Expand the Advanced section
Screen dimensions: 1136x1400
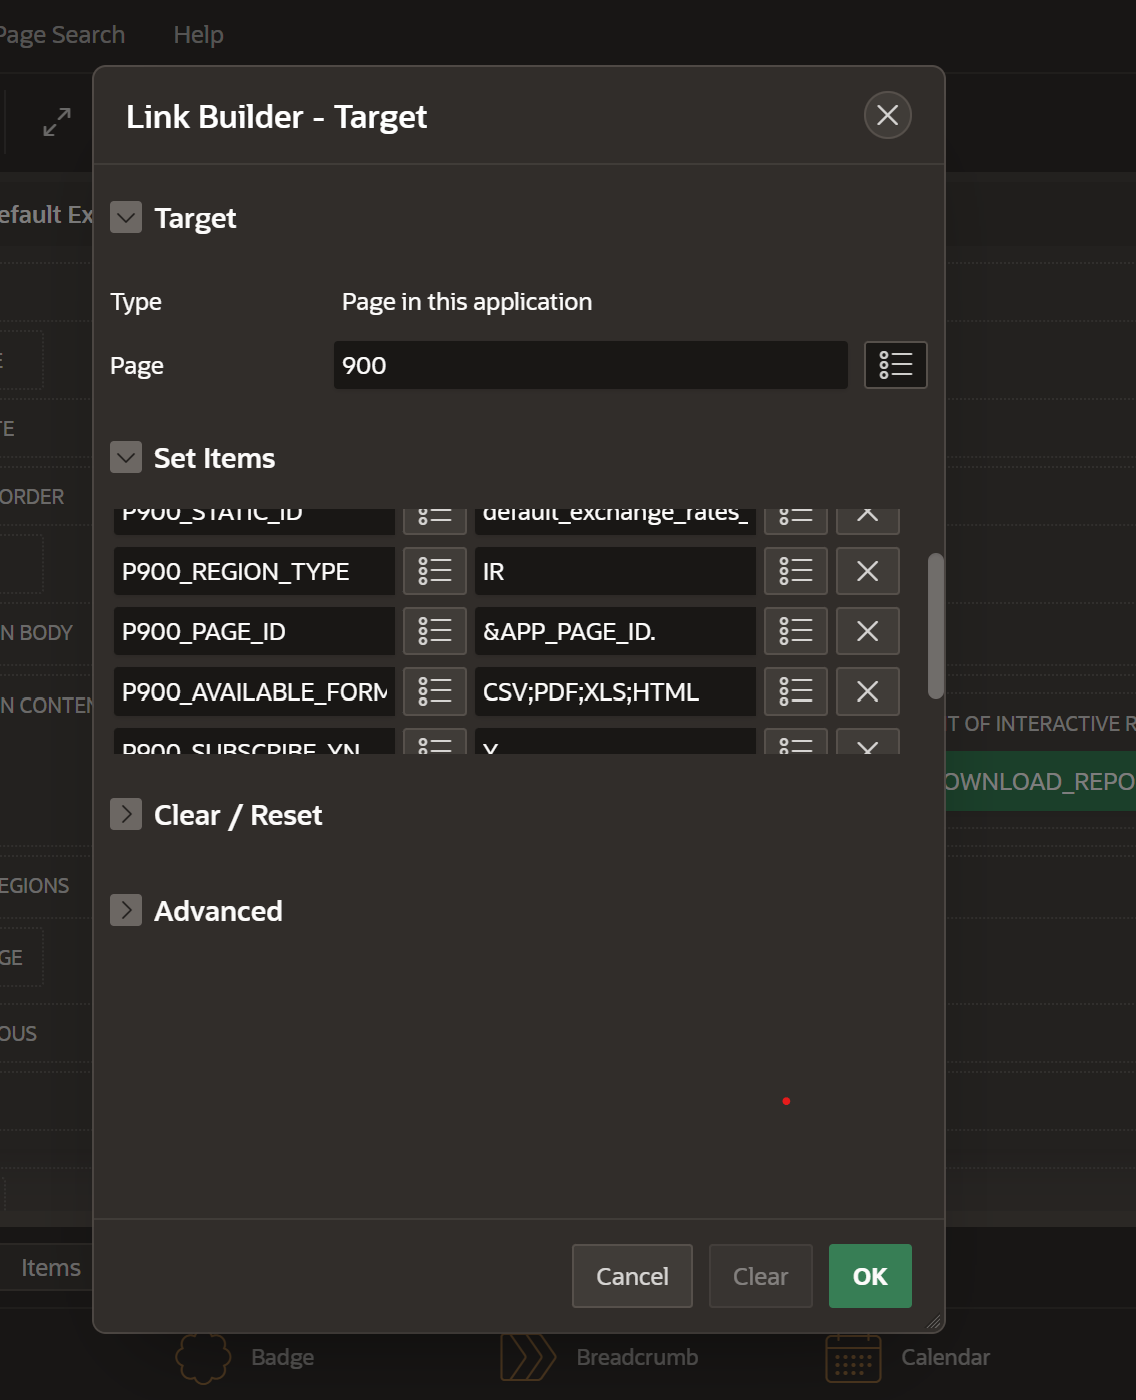(x=126, y=911)
